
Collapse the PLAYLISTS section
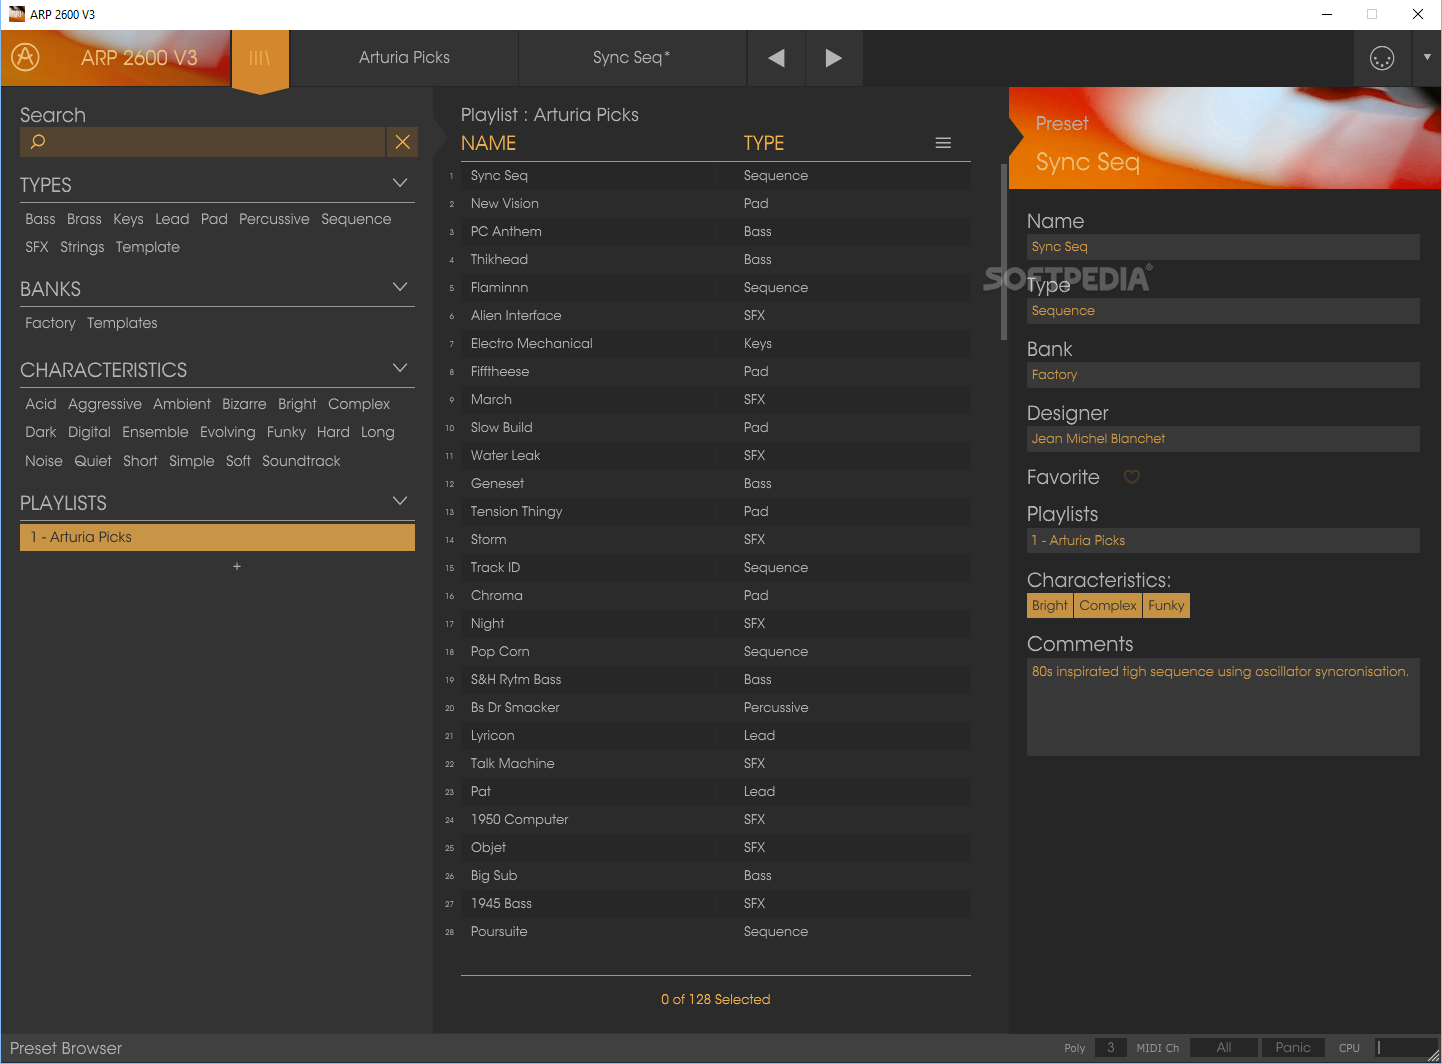coord(400,501)
